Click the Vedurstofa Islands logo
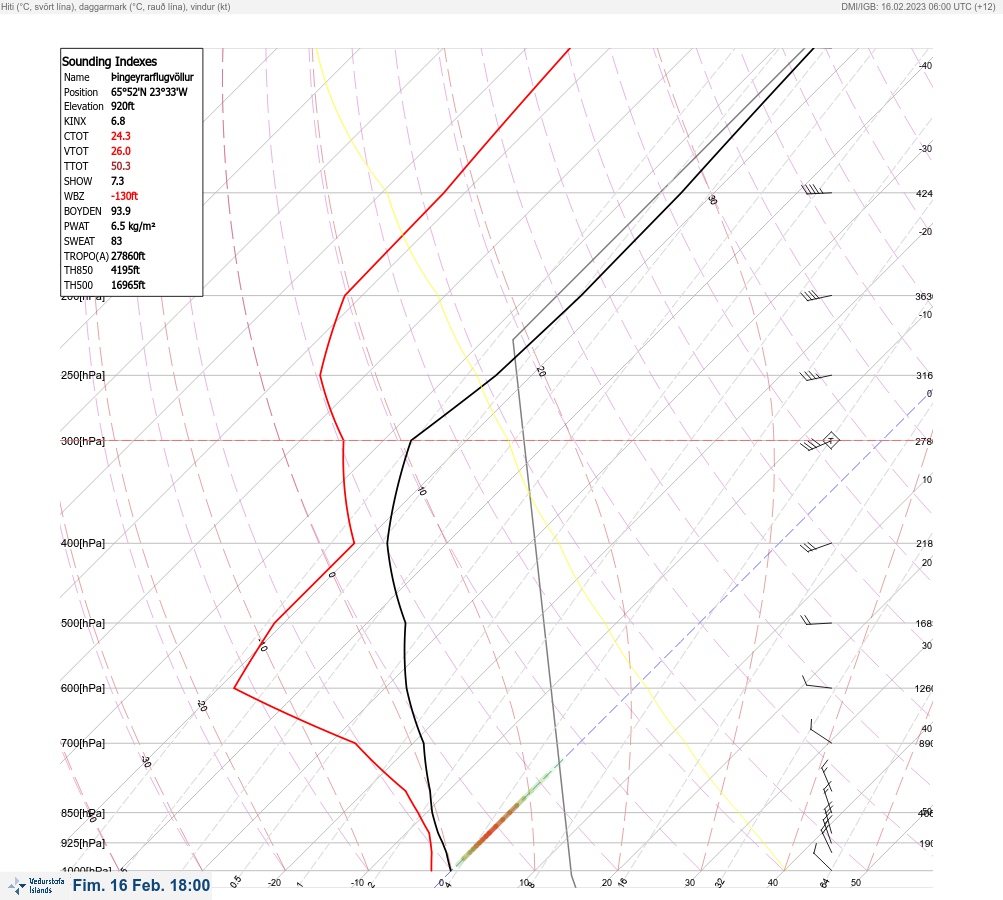1003x900 pixels. point(36,886)
